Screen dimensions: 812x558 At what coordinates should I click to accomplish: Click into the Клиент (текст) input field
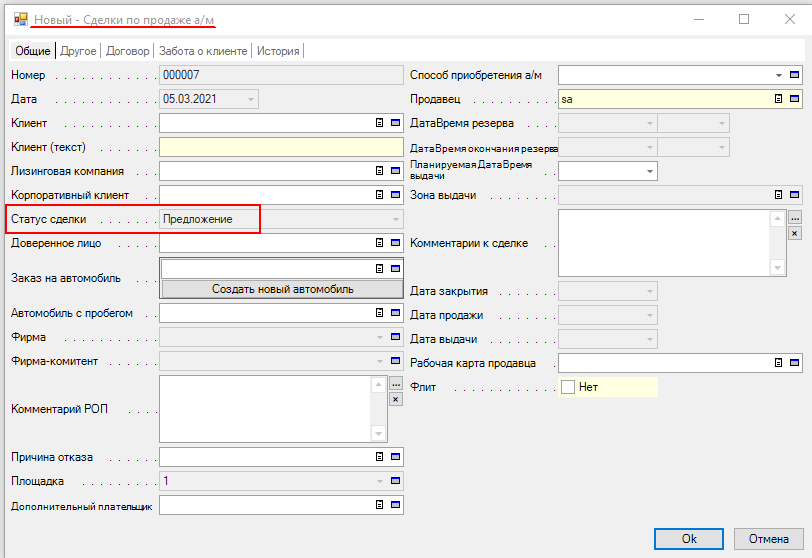pyautogui.click(x=281, y=147)
